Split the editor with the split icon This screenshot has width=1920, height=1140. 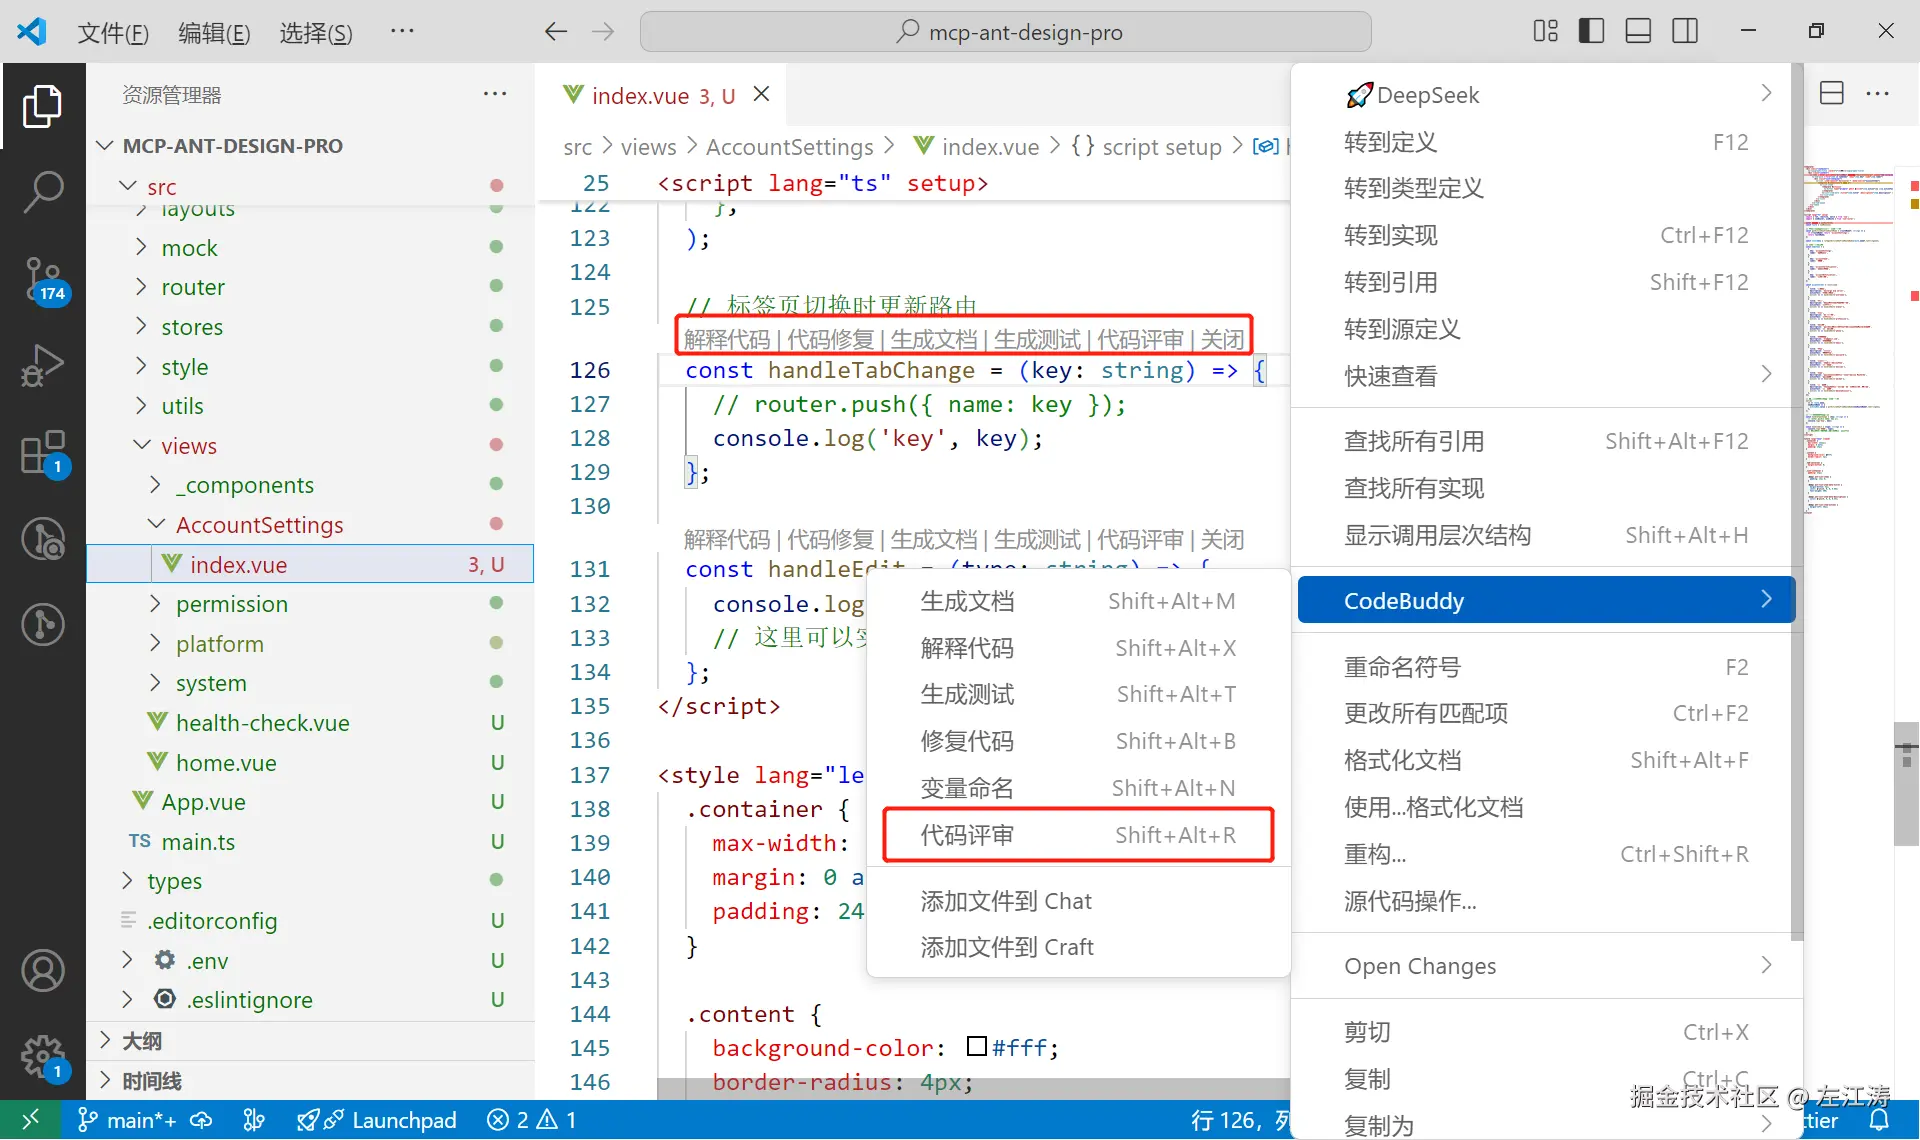coord(1833,92)
